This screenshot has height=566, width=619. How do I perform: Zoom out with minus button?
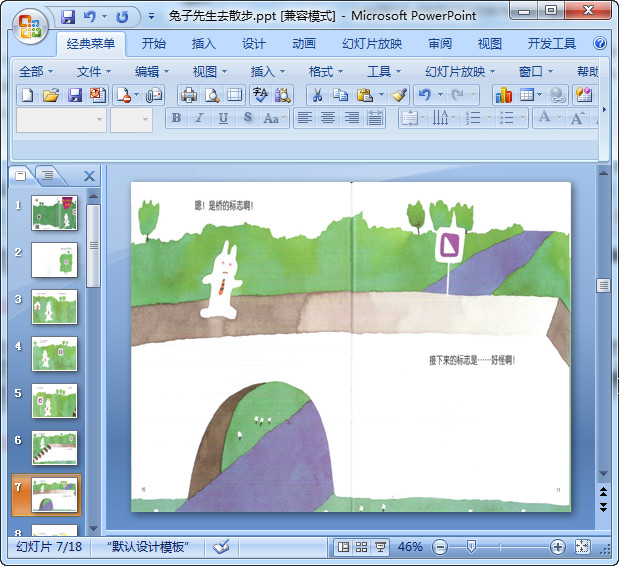440,547
